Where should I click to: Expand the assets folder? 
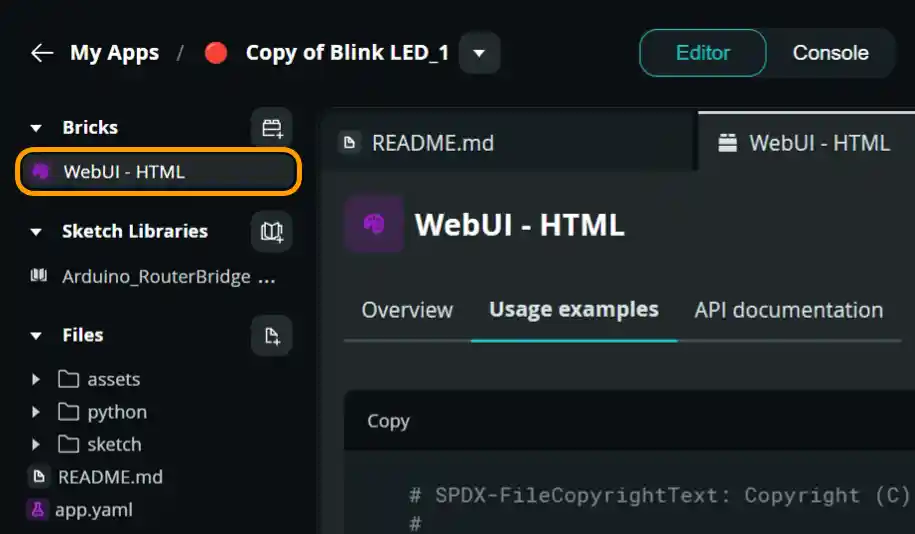pyautogui.click(x=37, y=380)
